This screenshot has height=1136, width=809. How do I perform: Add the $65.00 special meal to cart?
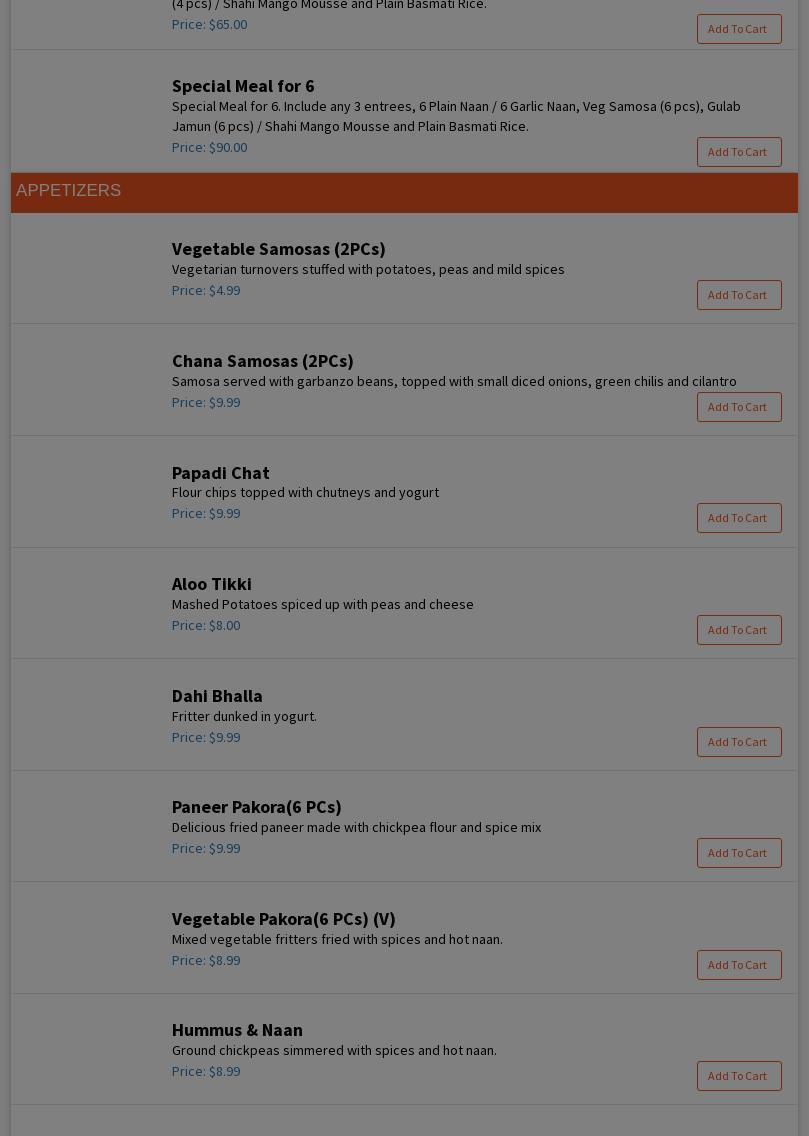point(739,29)
